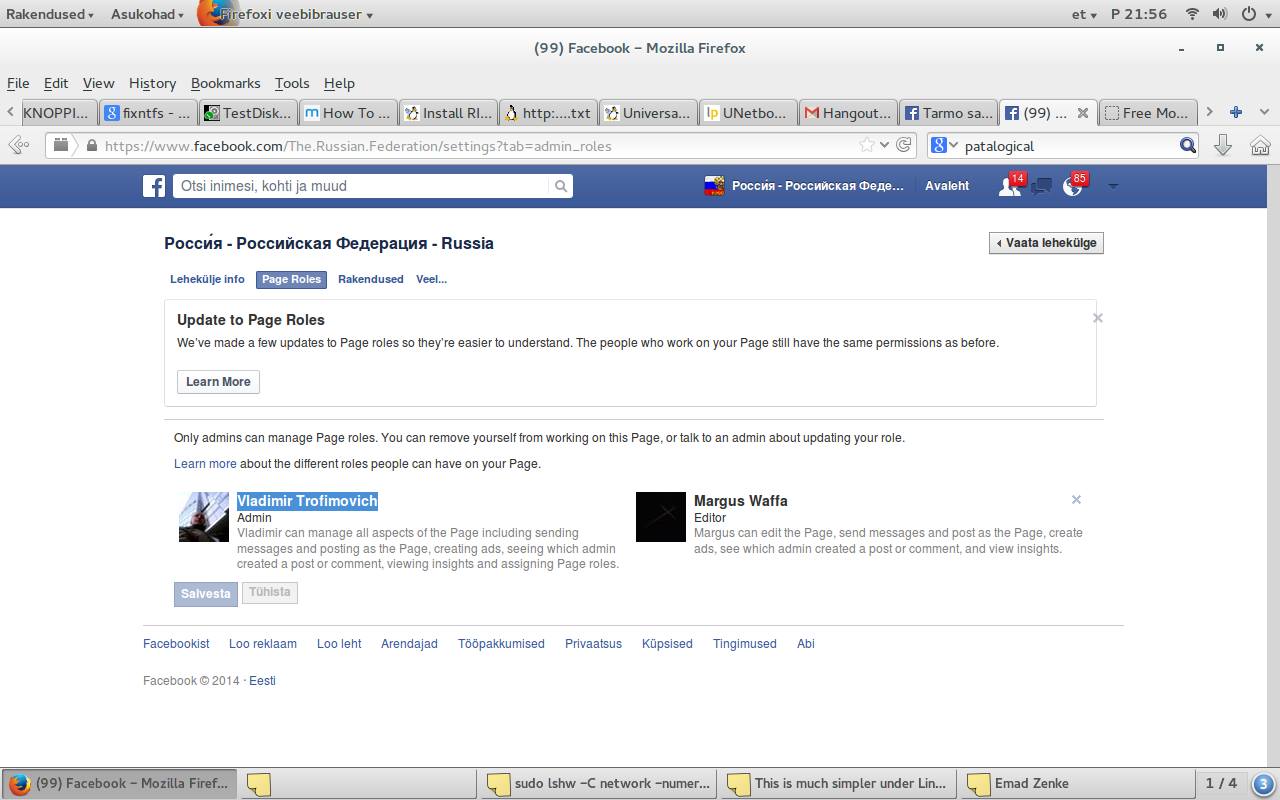The width and height of the screenshot is (1280, 800).
Task: Click Google search engine icon
Action: (939, 145)
